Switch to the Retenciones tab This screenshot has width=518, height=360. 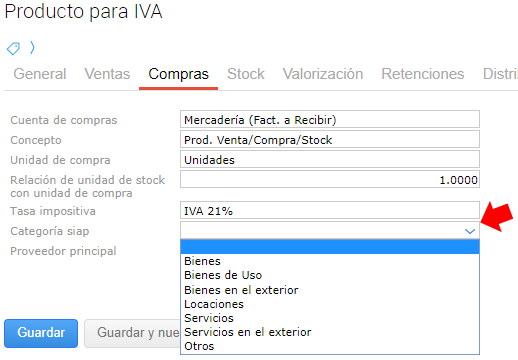[x=423, y=74]
